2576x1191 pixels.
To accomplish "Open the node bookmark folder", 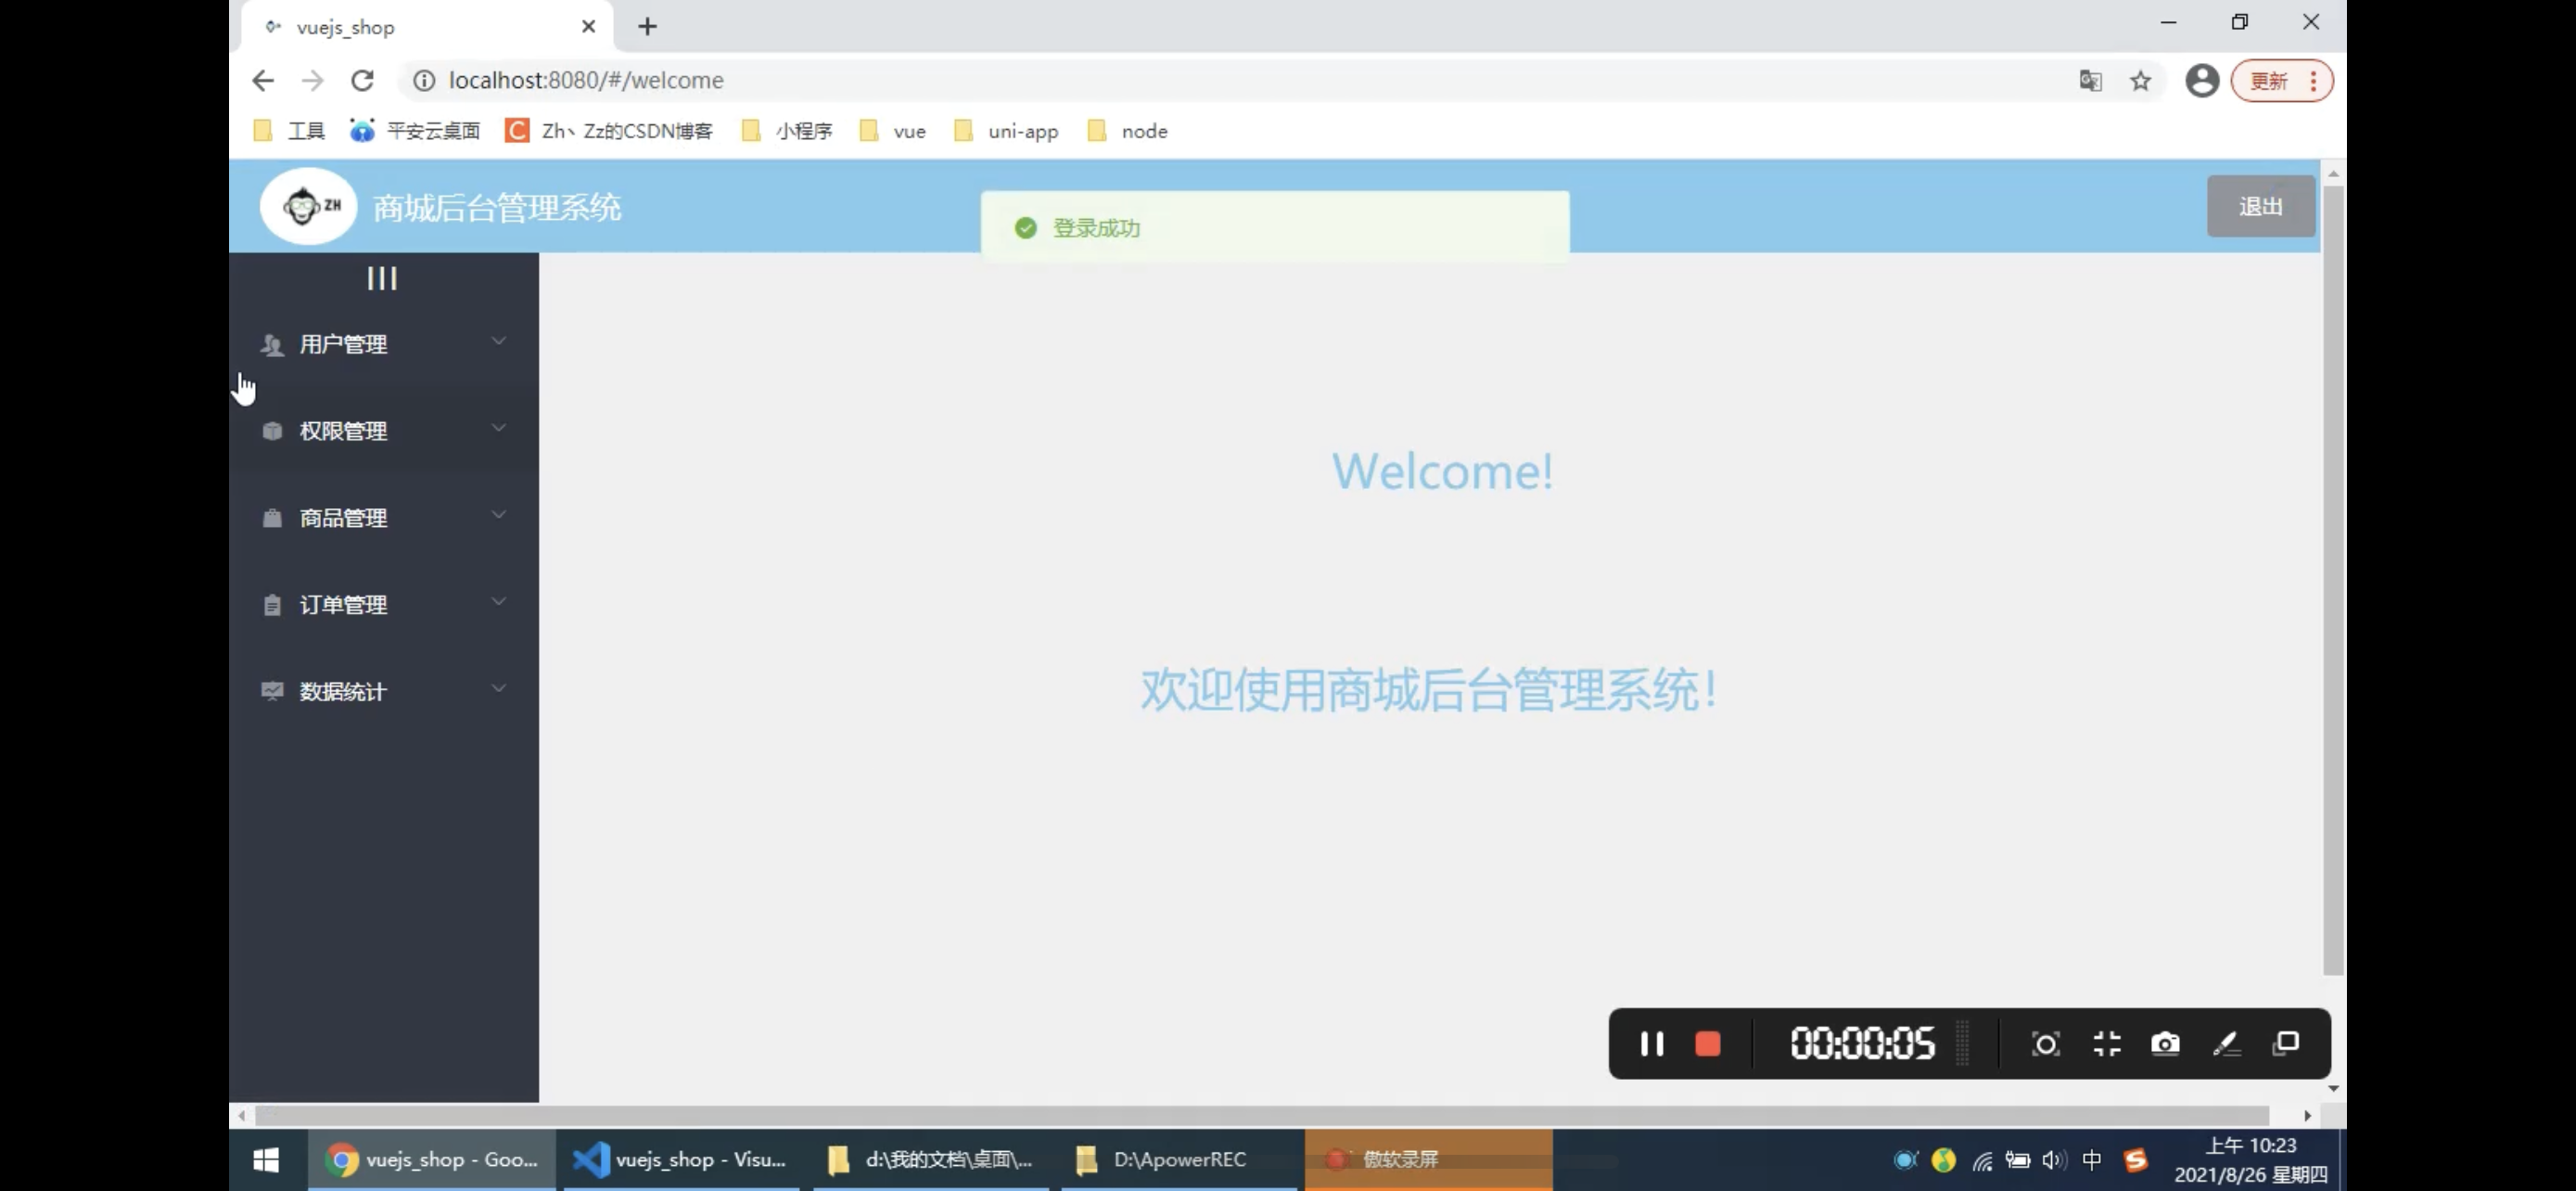I will (x=1127, y=131).
